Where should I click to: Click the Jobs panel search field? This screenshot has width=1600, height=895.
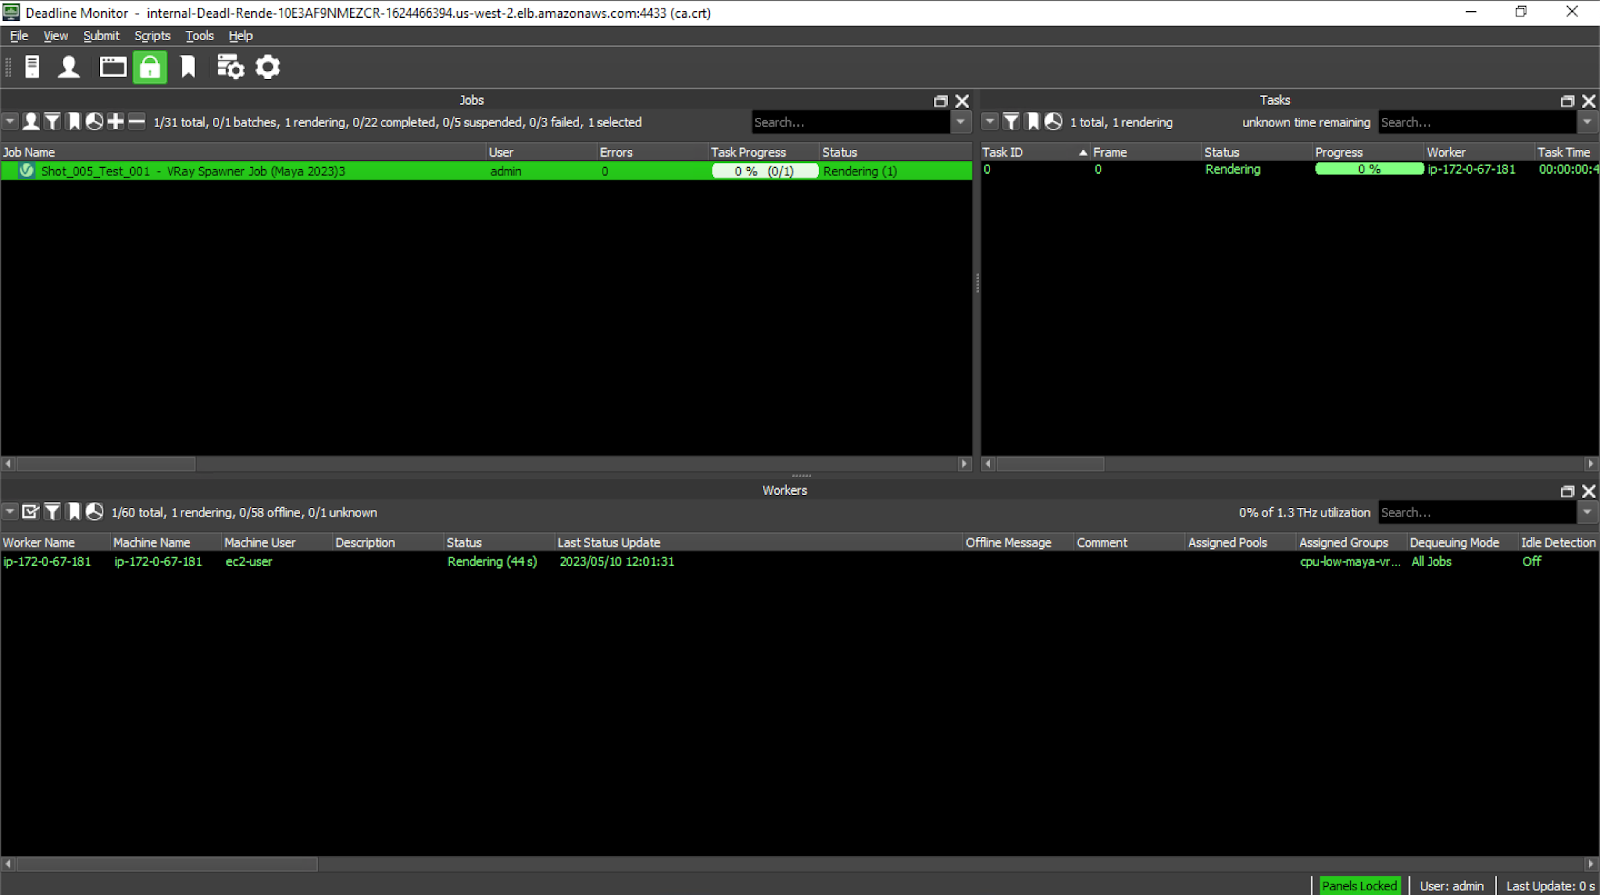tap(850, 122)
